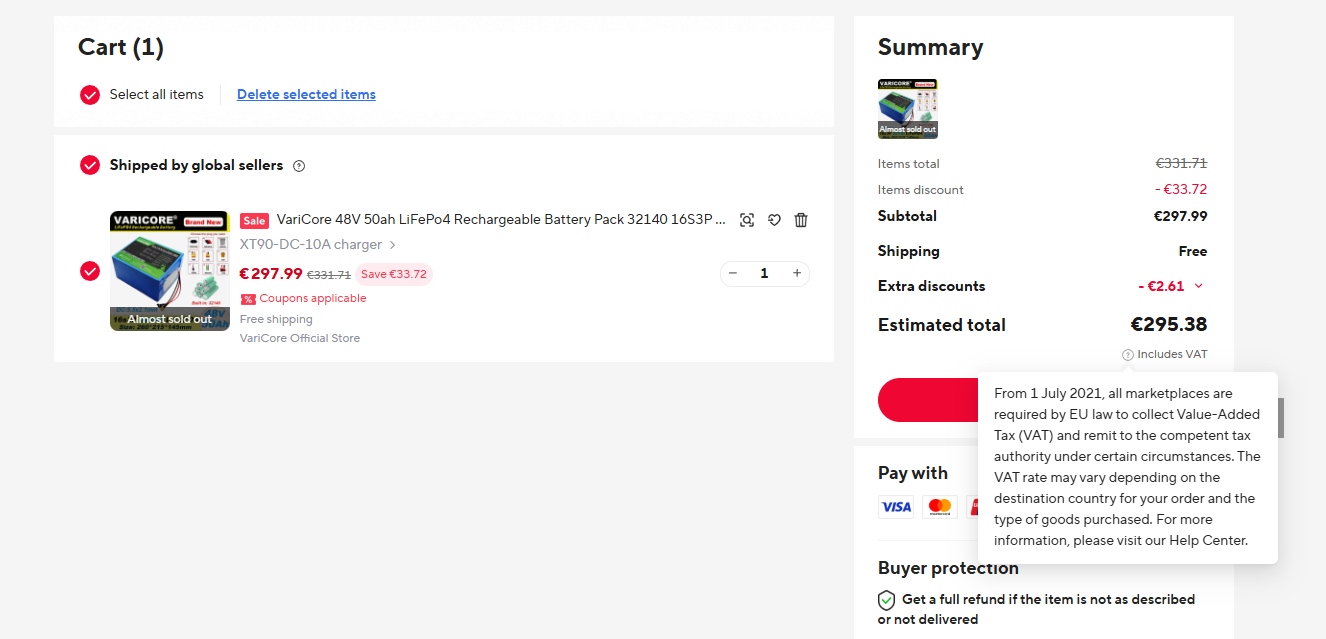Open the VariCore Official Store link
Image resolution: width=1326 pixels, height=639 pixels.
(x=300, y=338)
